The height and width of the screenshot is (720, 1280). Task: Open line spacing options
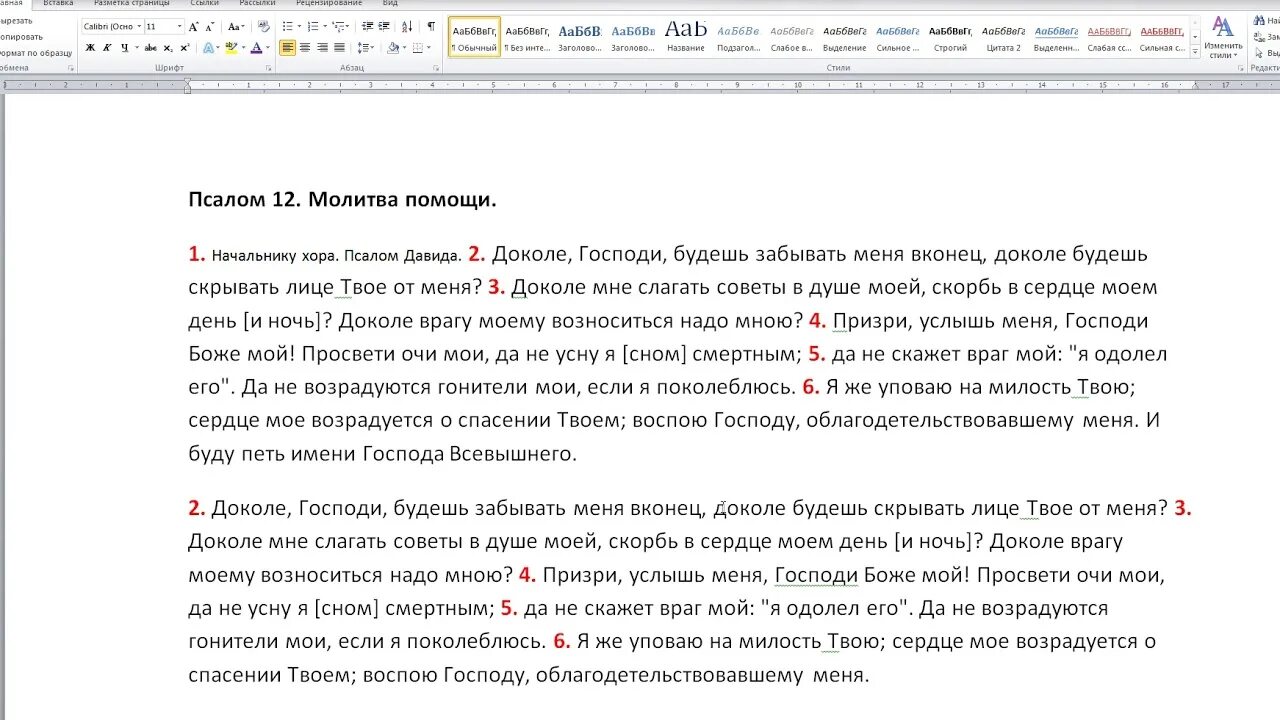[365, 47]
